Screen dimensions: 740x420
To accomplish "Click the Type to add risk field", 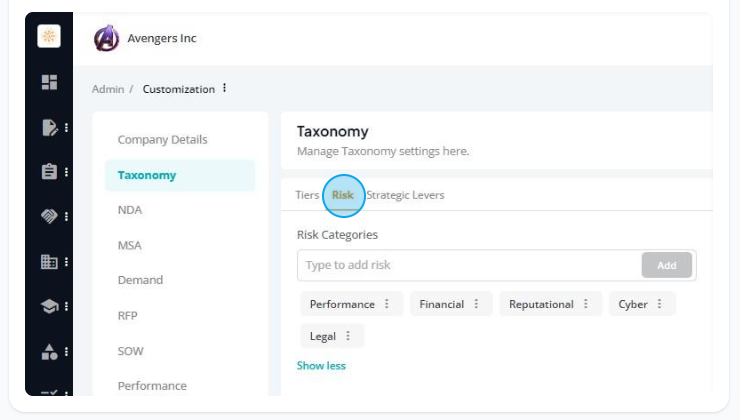I will pyautogui.click(x=469, y=265).
